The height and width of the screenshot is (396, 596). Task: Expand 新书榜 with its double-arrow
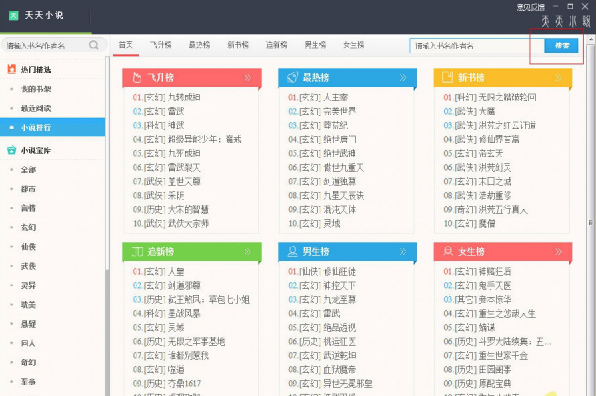point(558,78)
